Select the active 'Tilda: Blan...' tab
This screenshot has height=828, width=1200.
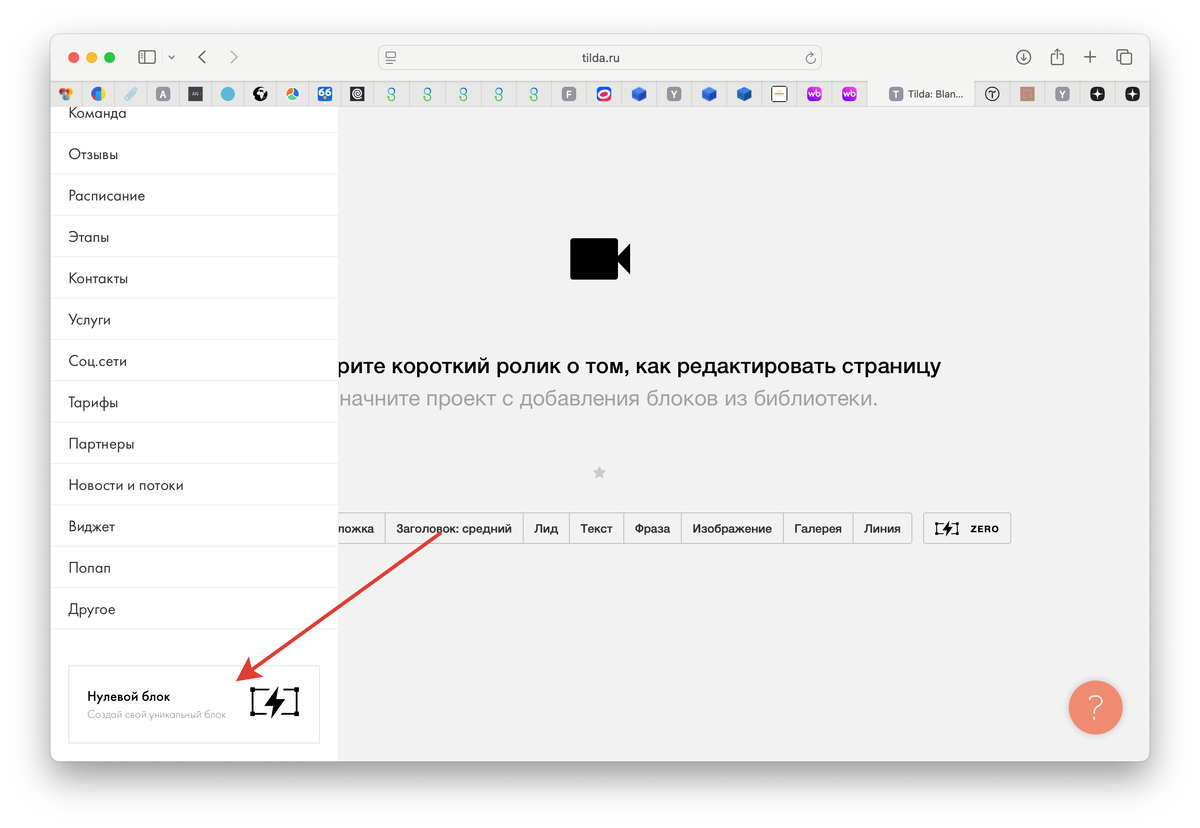(919, 94)
